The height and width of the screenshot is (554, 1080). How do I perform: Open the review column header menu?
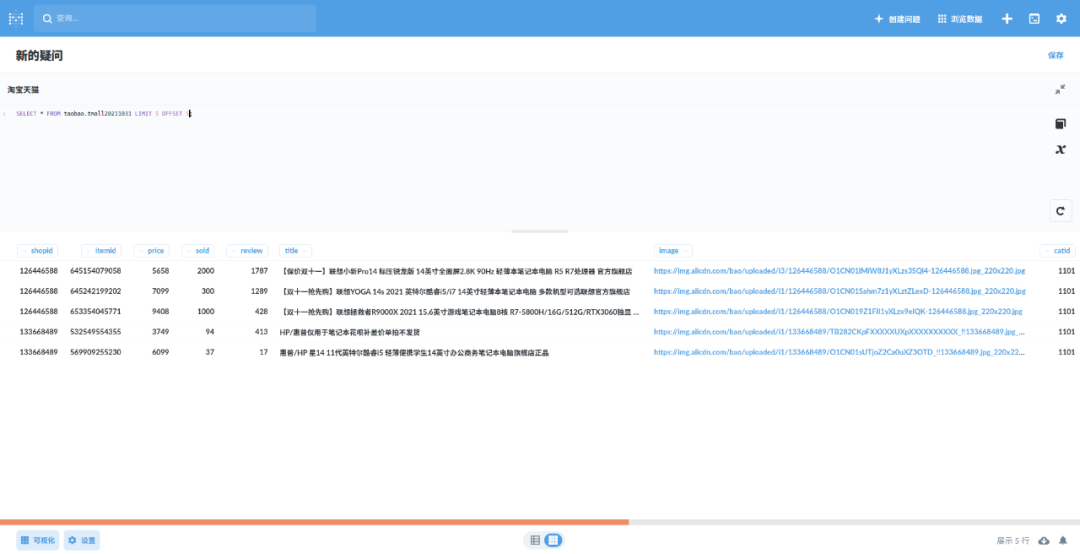pyautogui.click(x=247, y=251)
